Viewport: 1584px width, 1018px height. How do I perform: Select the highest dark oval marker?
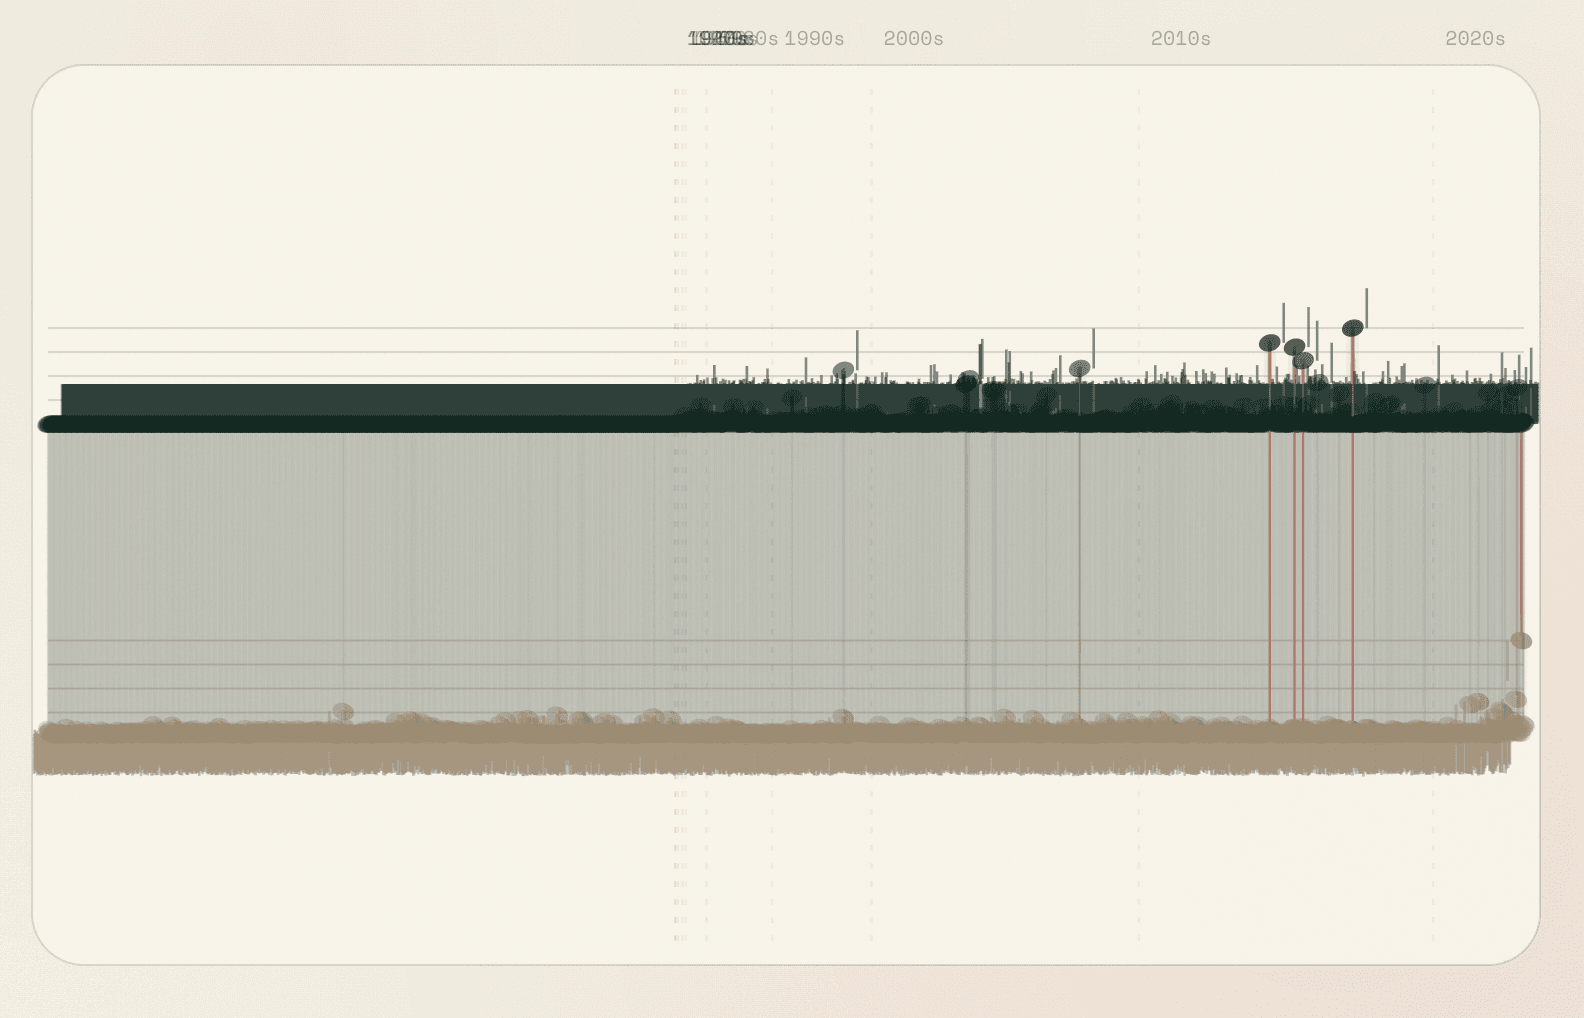coord(1352,328)
